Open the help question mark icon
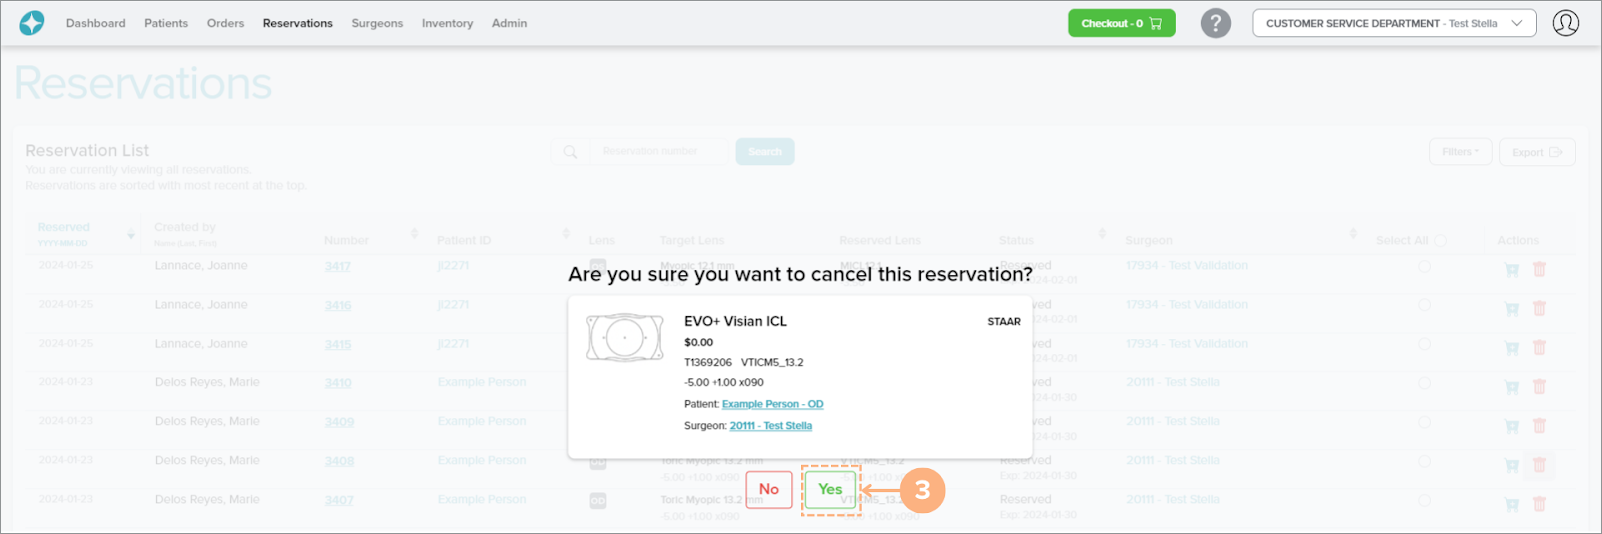The height and width of the screenshot is (534, 1602). coord(1215,23)
